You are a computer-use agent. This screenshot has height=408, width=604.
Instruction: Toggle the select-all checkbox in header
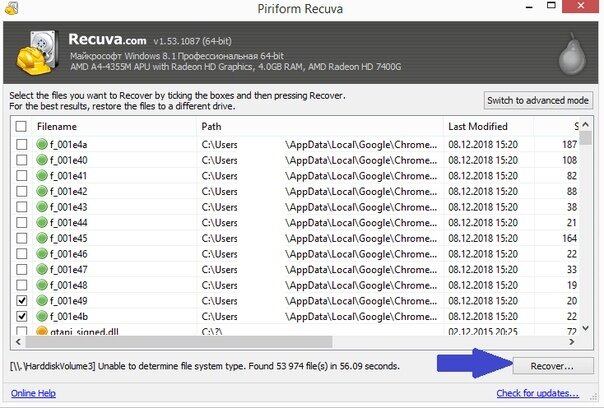click(21, 126)
